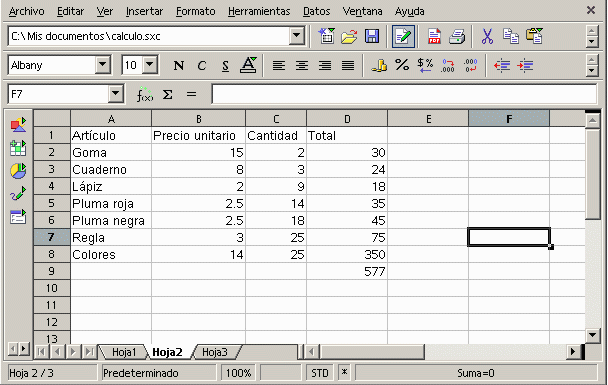Apply standard number format icon
The width and height of the screenshot is (608, 385).
[x=425, y=65]
